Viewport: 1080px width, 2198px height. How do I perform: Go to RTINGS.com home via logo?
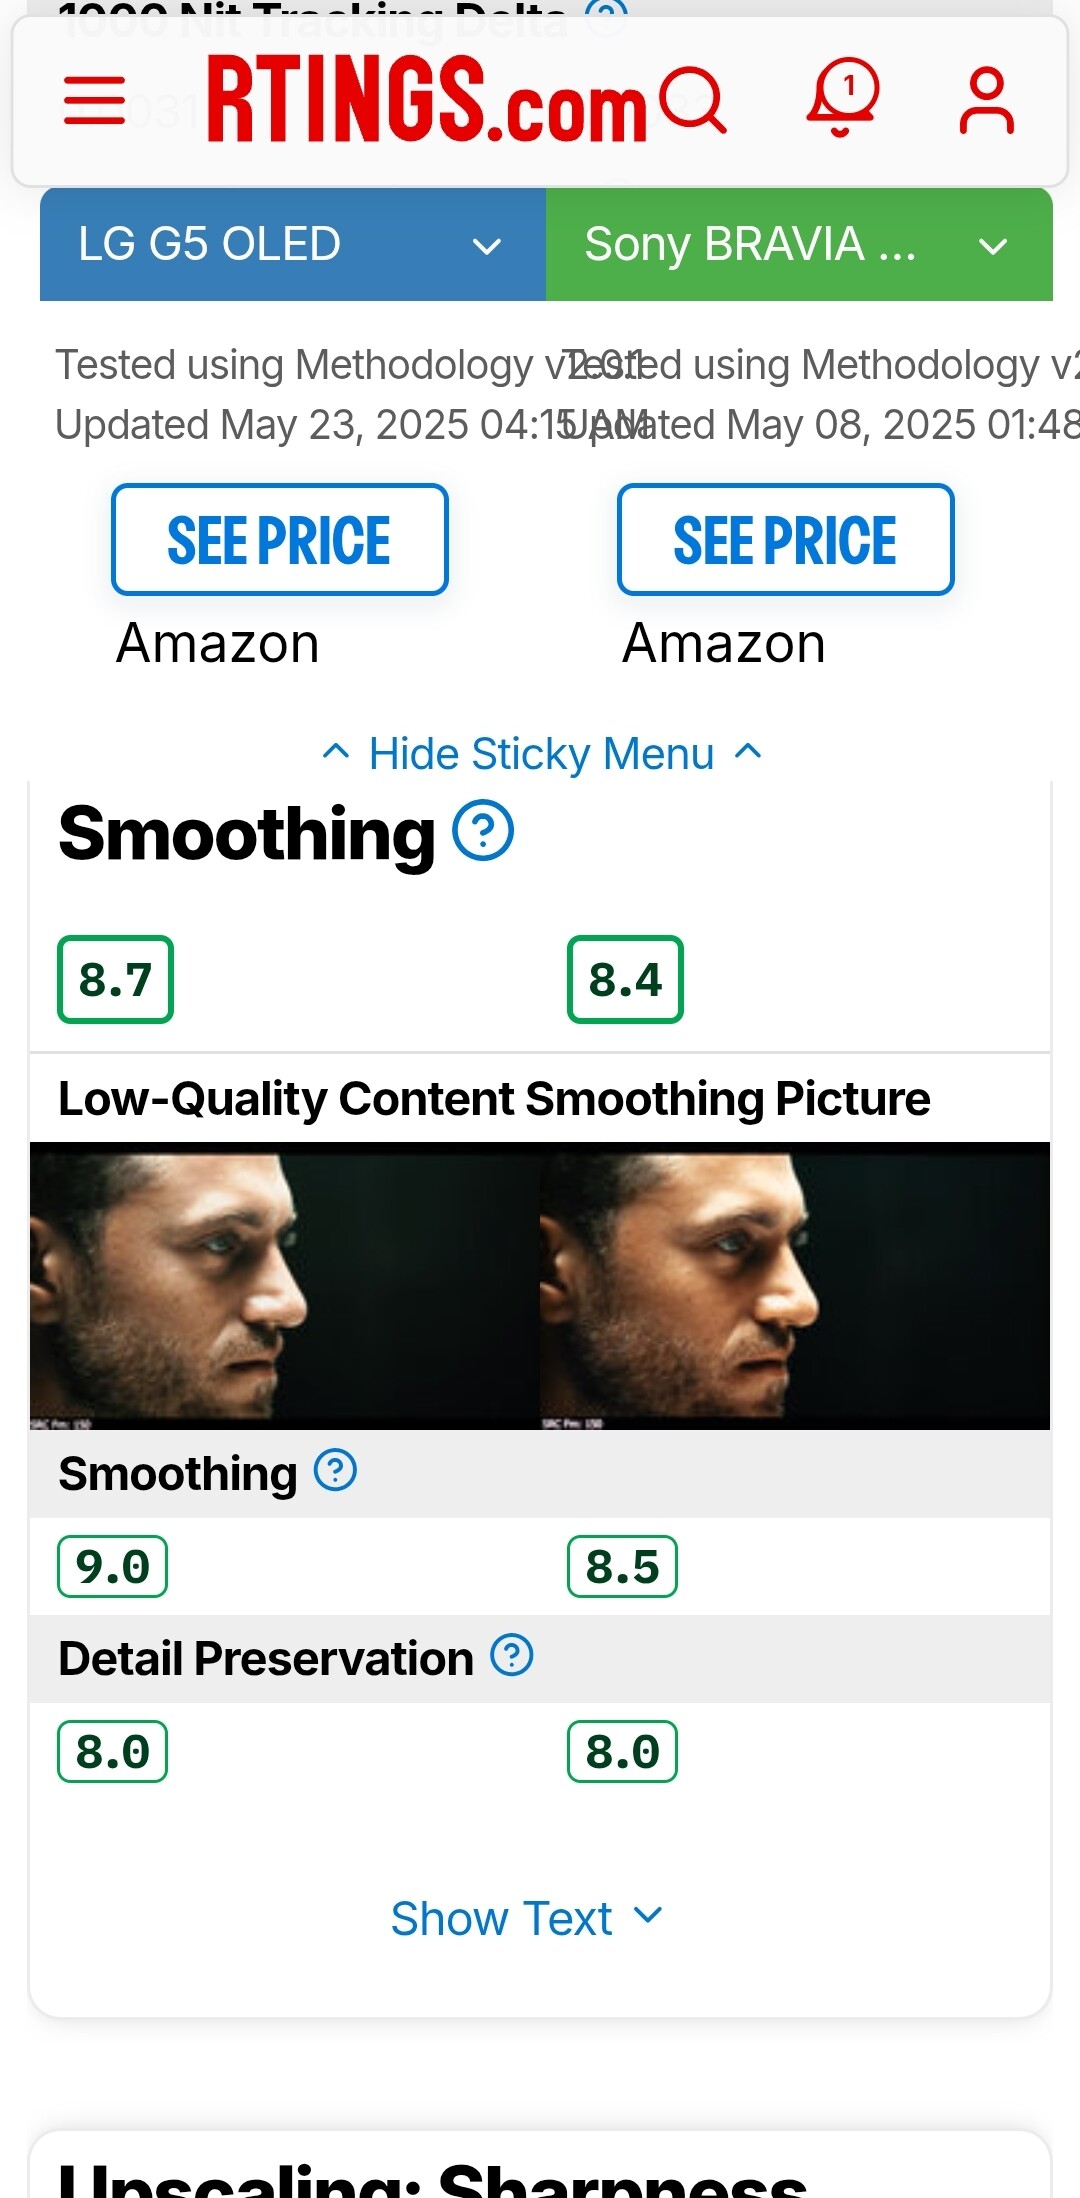pyautogui.click(x=426, y=99)
